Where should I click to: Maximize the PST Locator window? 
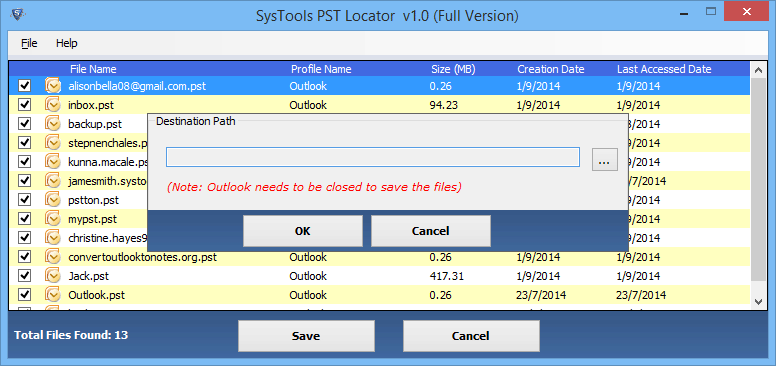(711, 11)
